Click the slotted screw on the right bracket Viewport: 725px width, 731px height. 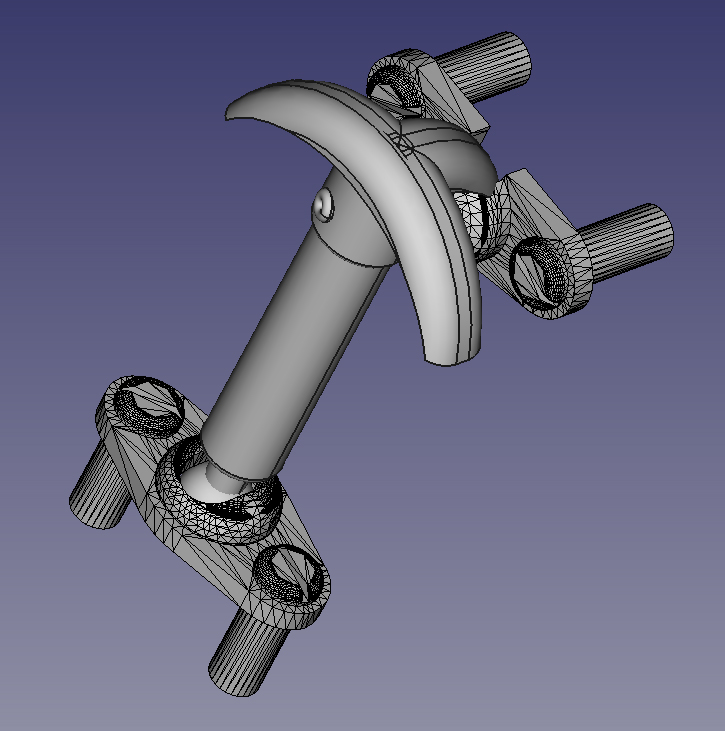tap(539, 273)
